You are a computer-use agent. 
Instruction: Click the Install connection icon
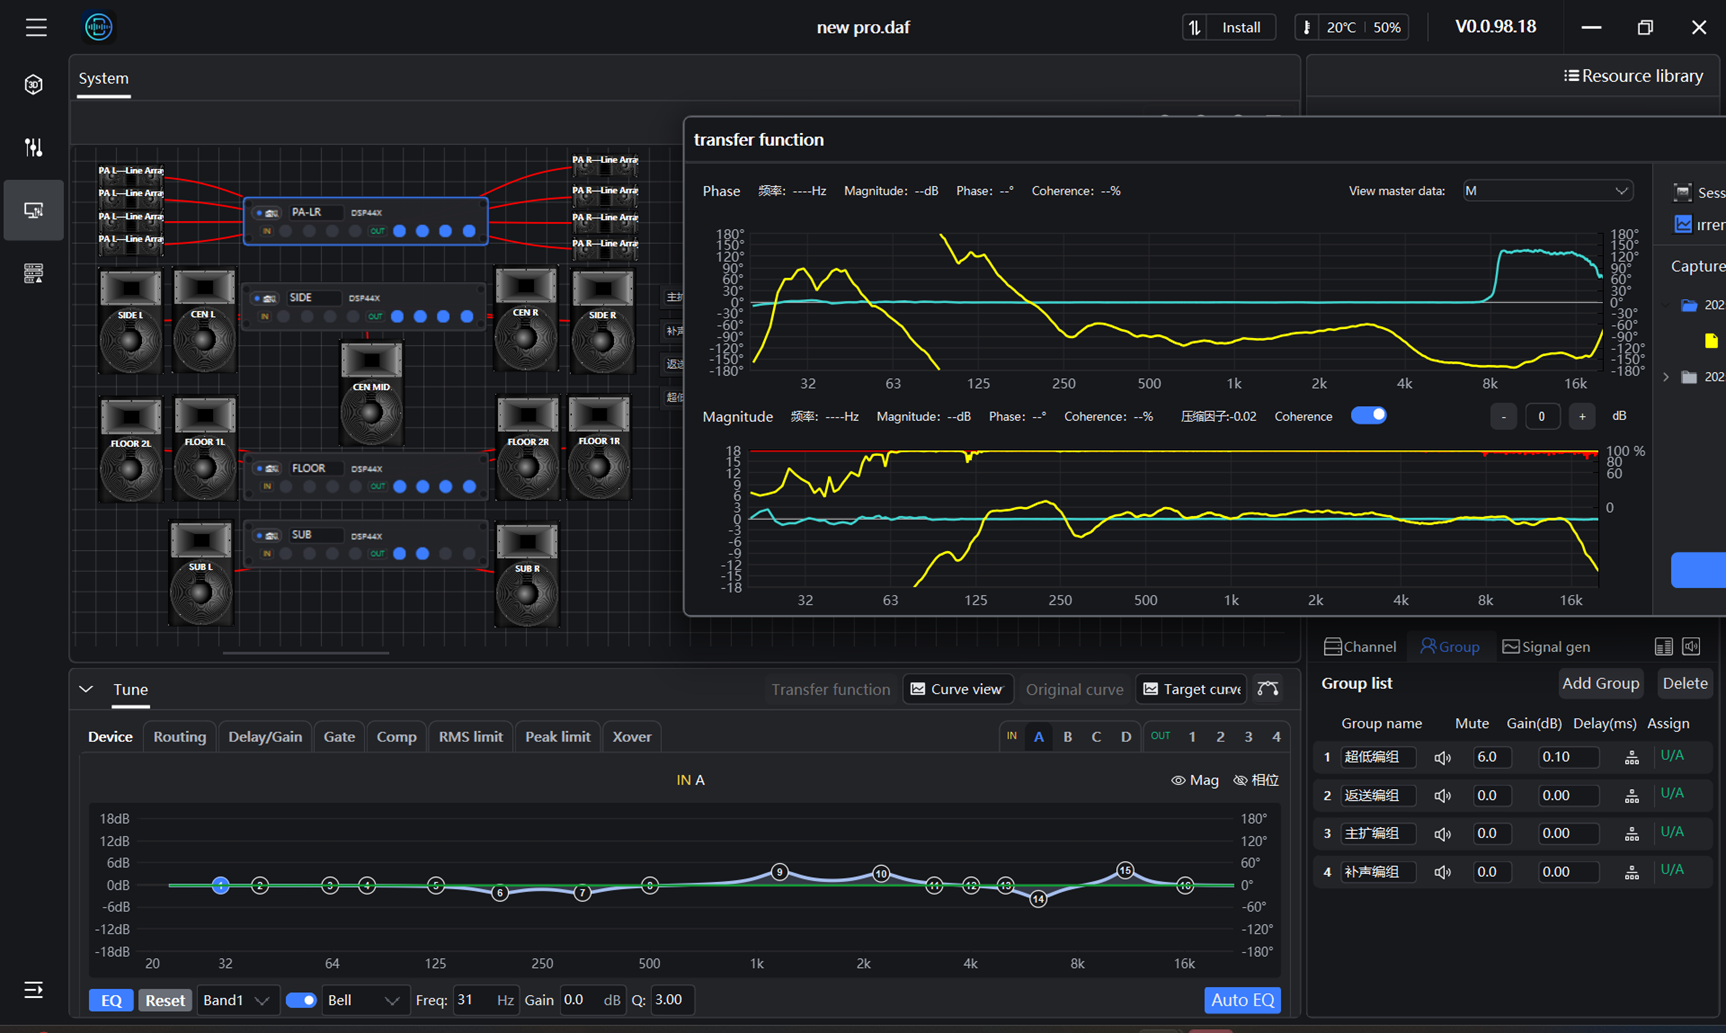[x=1196, y=27]
